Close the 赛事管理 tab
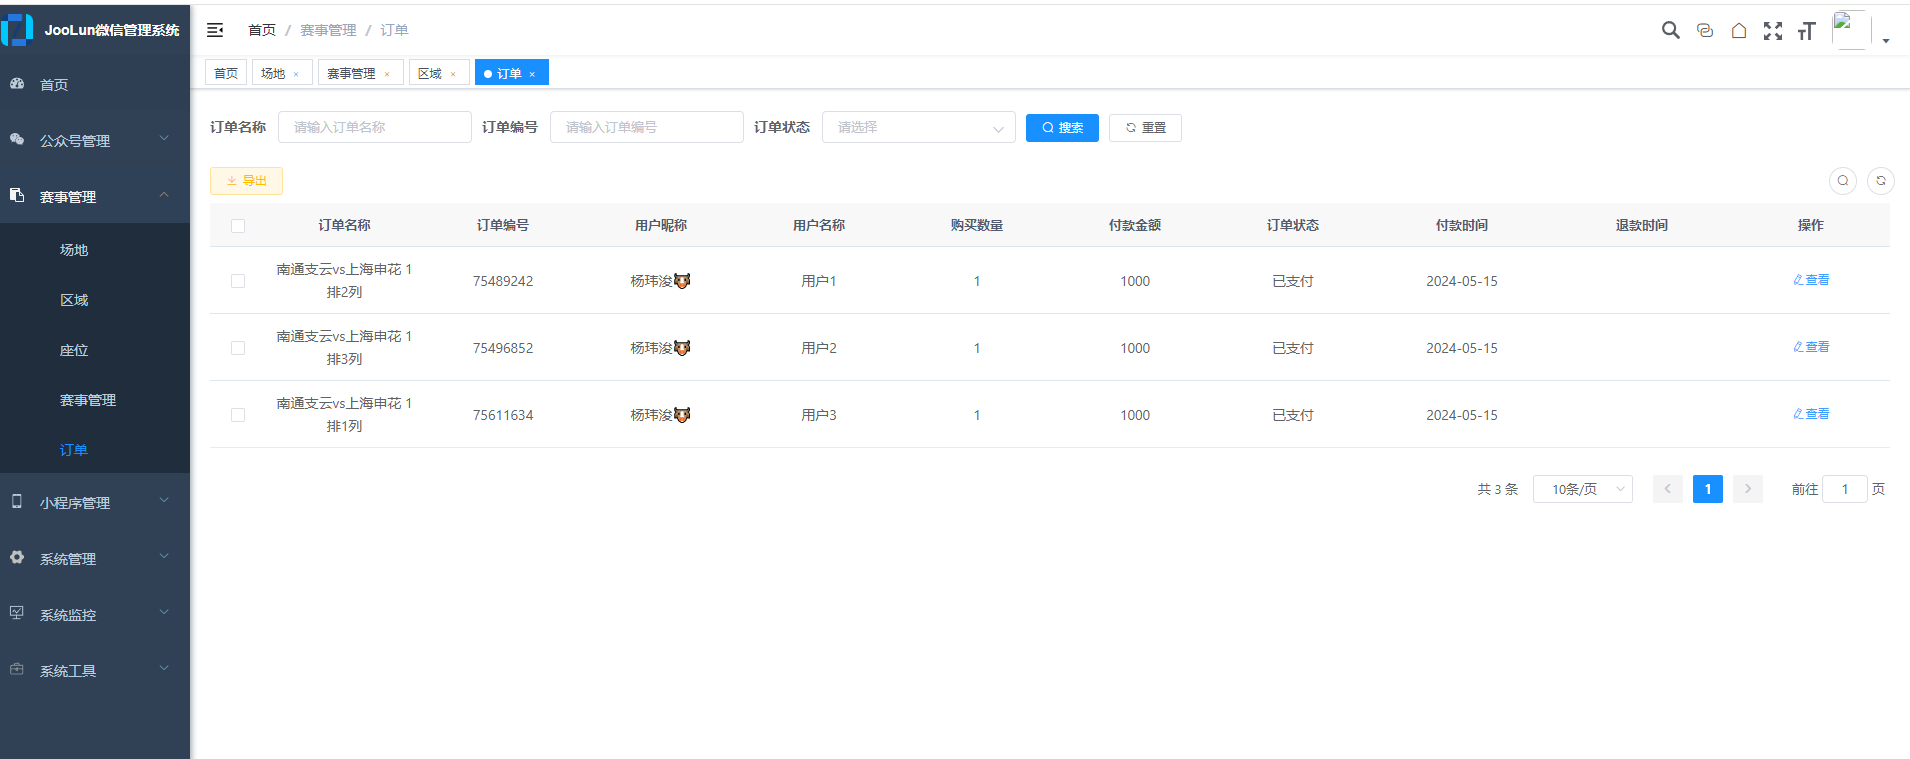 (387, 74)
